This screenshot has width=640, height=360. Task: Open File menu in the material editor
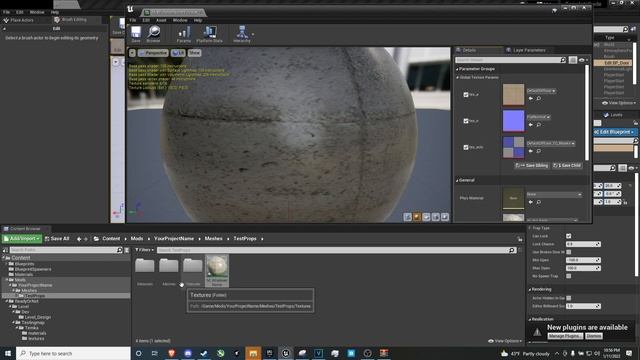click(133, 20)
